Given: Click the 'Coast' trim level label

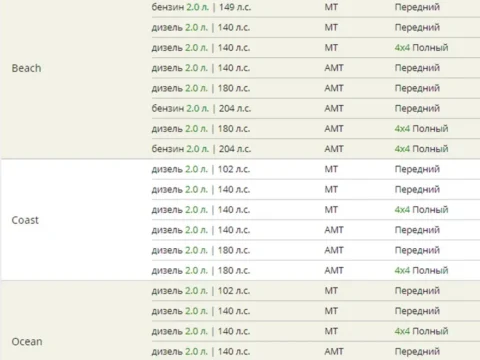Looking at the screenshot, I should click(25, 220).
